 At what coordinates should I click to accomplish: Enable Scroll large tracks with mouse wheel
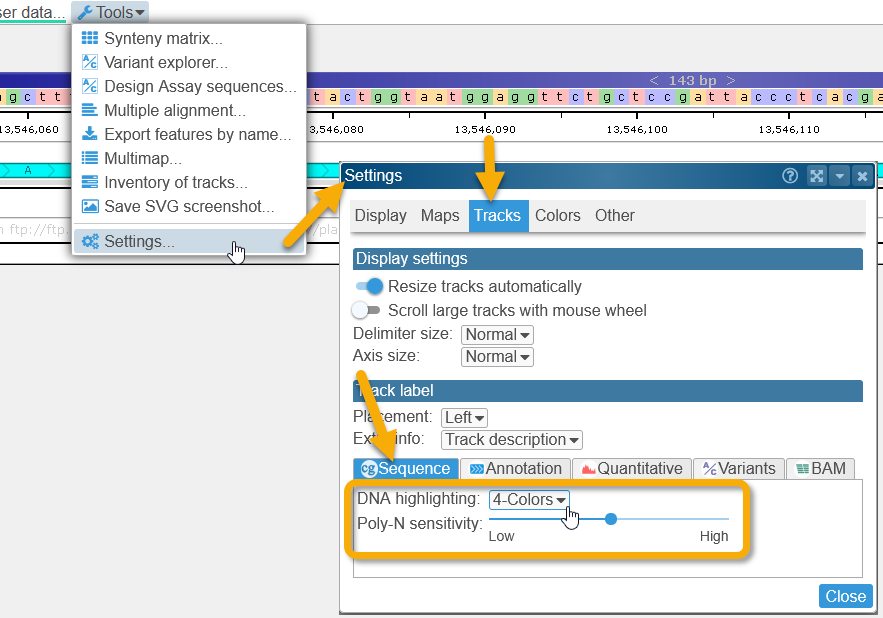coord(366,311)
